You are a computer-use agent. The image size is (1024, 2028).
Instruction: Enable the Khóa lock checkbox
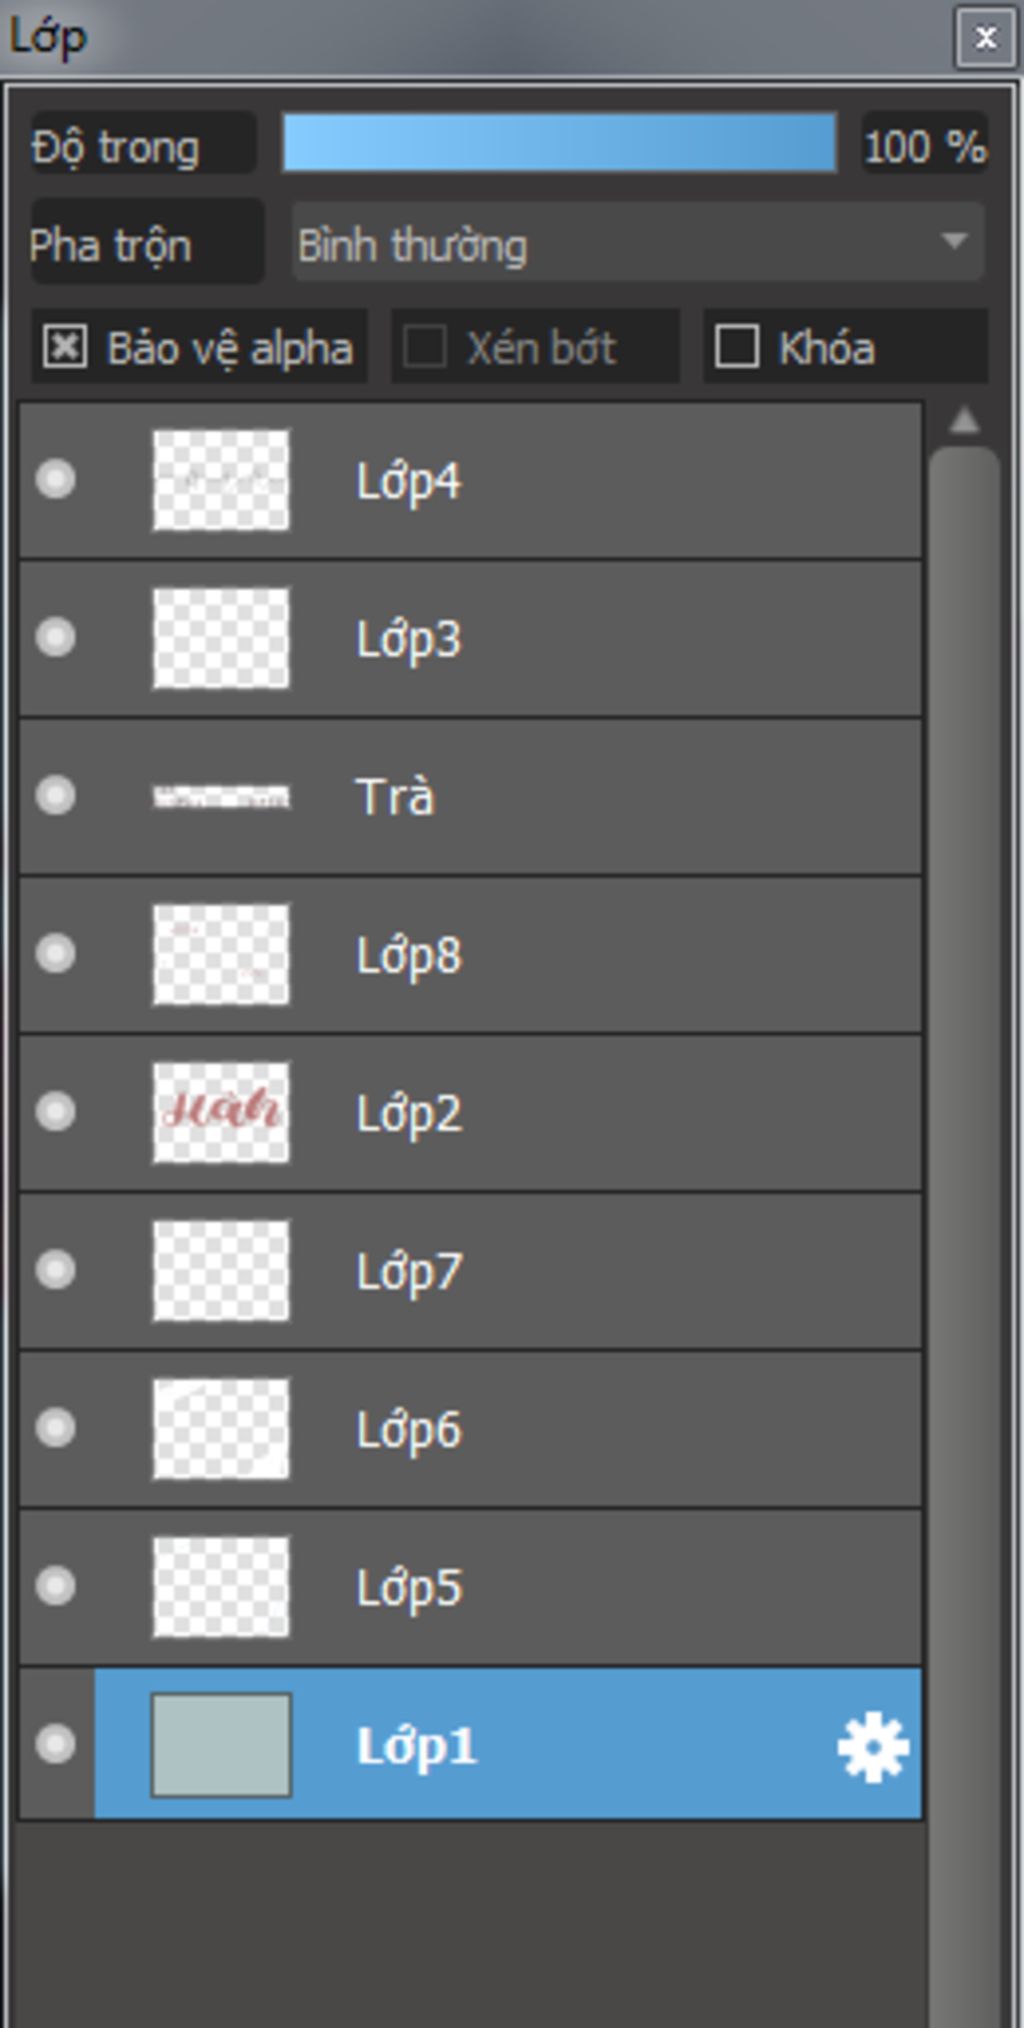[x=737, y=347]
